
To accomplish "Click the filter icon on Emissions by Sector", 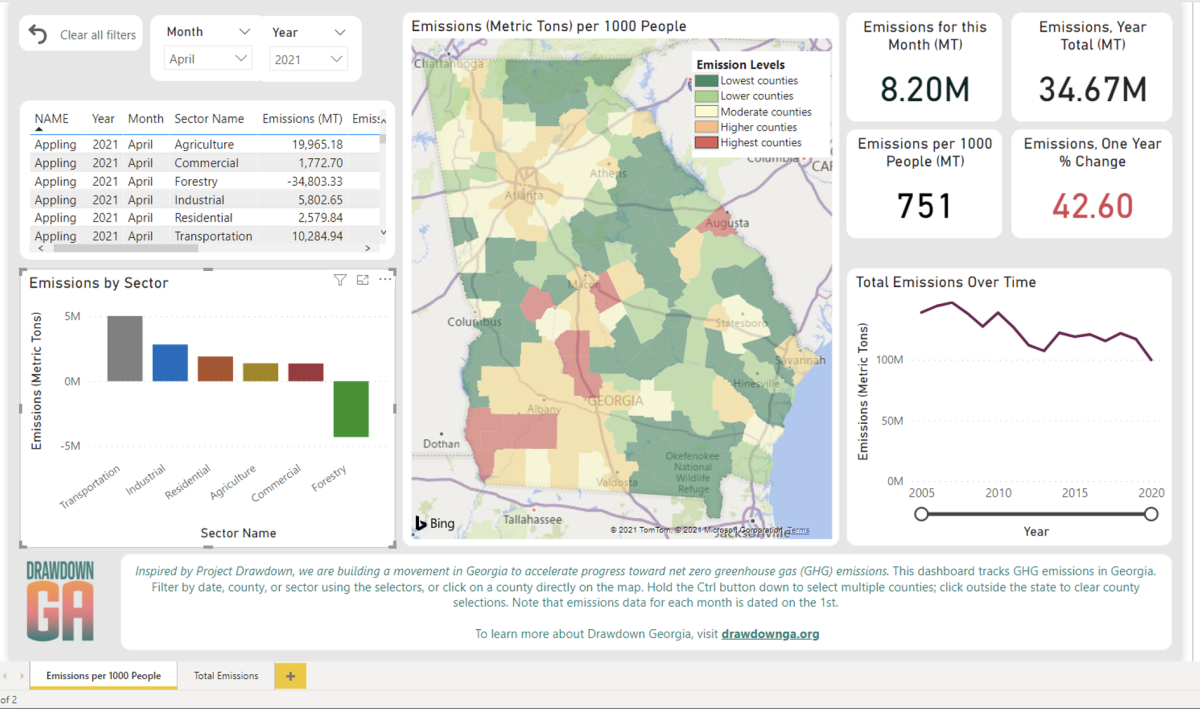I will click(340, 280).
